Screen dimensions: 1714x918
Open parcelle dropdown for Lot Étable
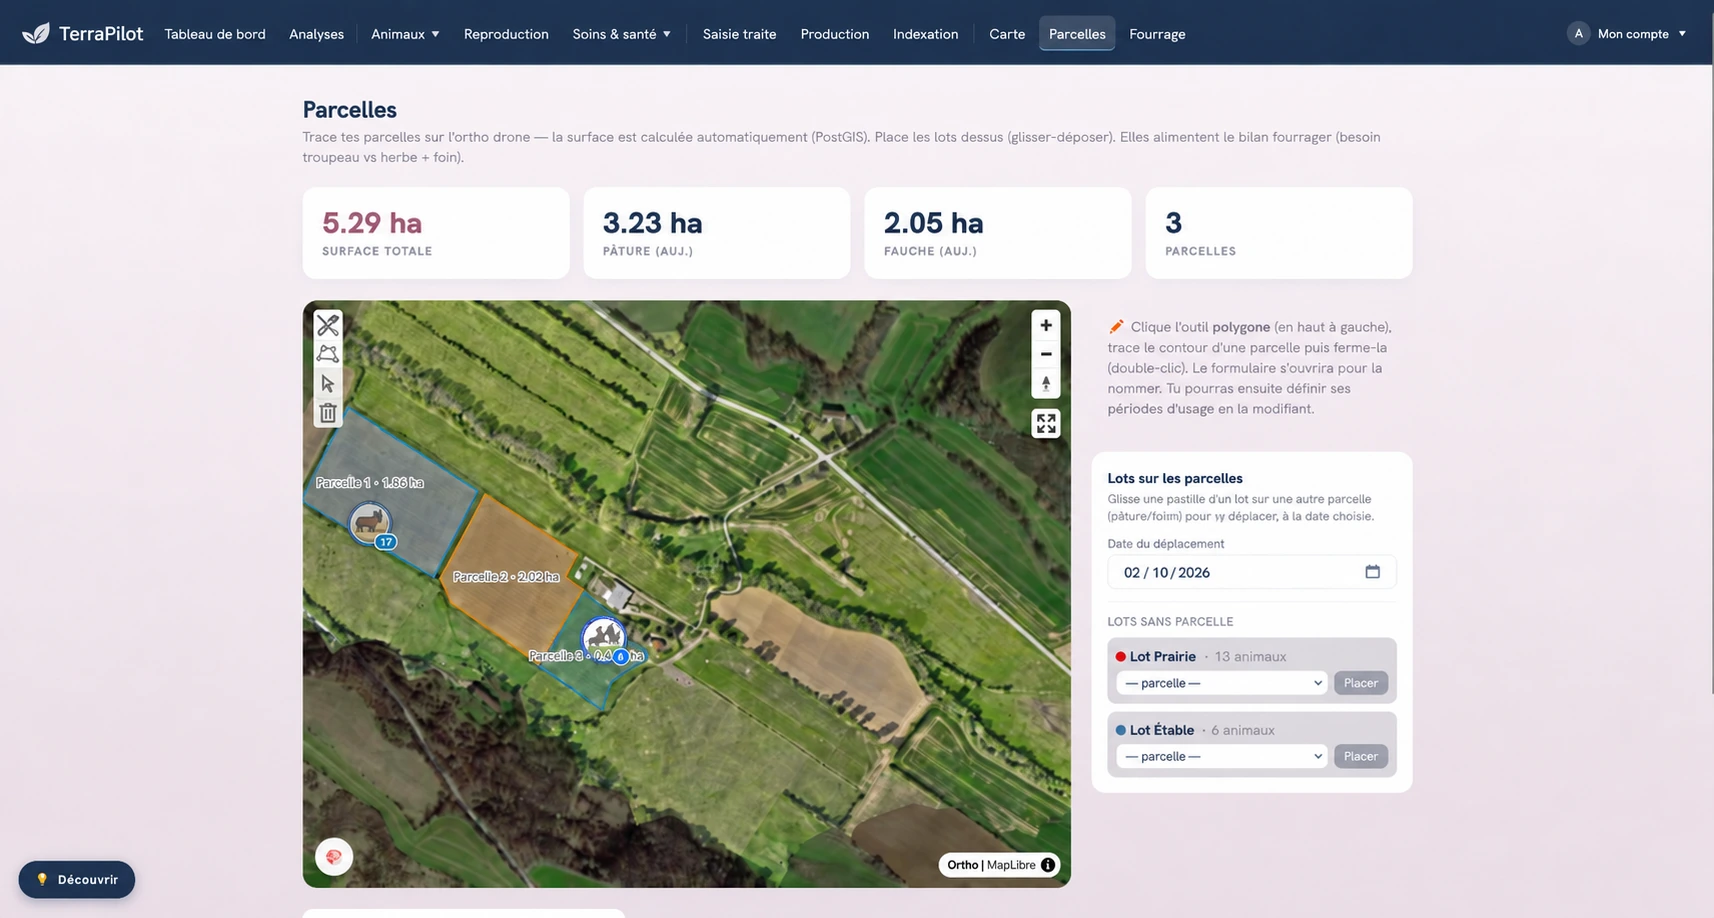coord(1222,756)
